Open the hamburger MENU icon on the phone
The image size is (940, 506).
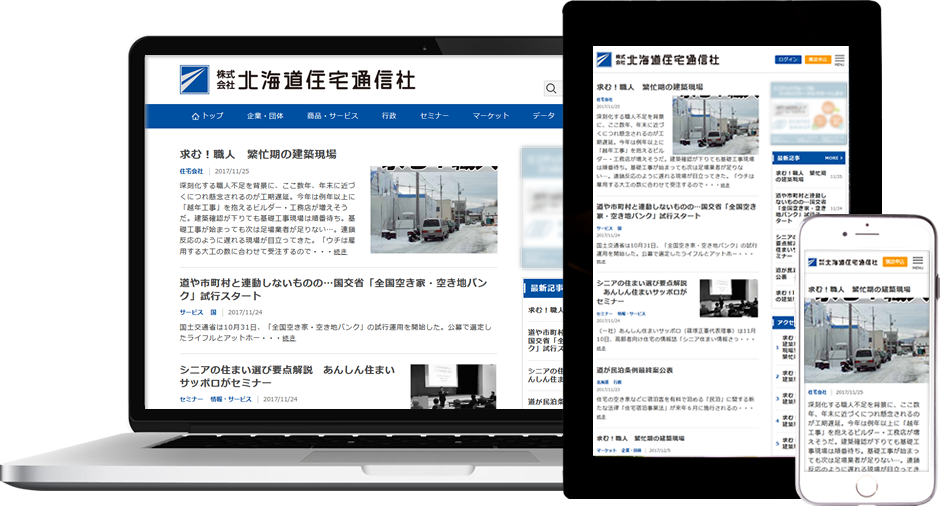(918, 262)
